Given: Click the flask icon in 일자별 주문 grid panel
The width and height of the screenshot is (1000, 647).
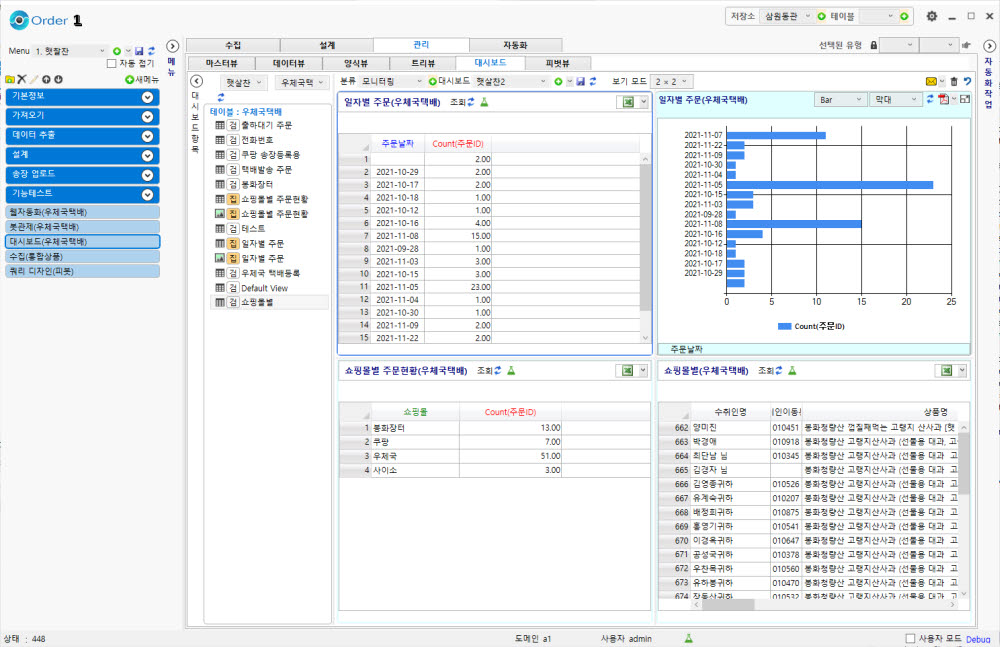Looking at the screenshot, I should pyautogui.click(x=484, y=102).
